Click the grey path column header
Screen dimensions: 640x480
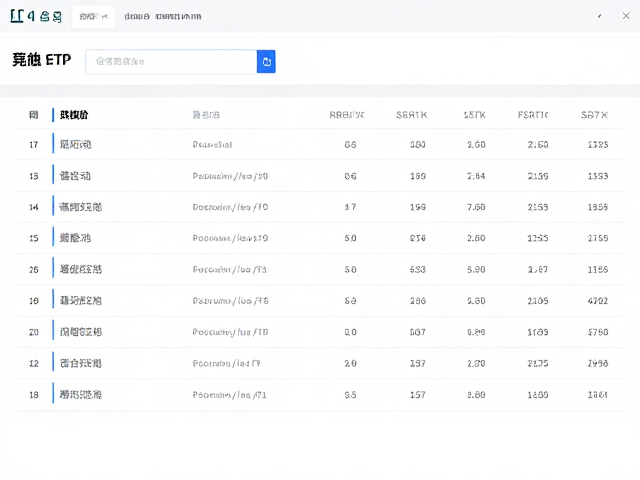[x=206, y=115]
